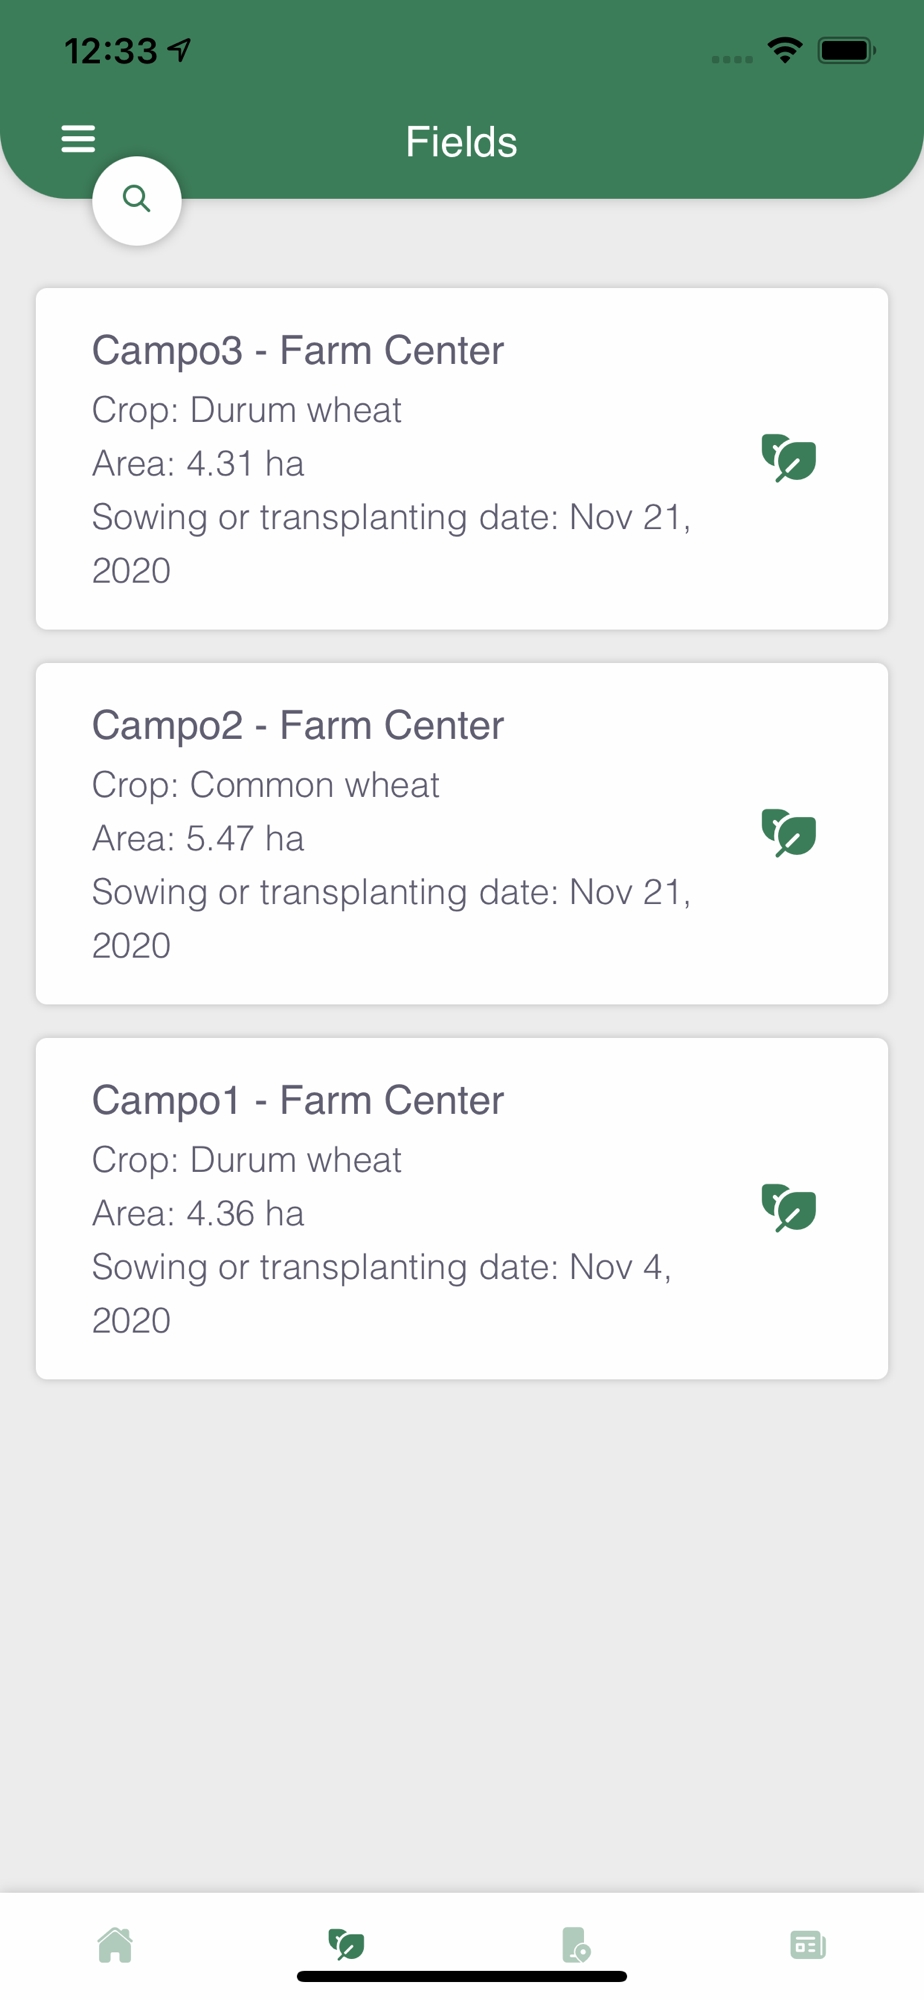Select Campo3's "Crop: Durum wheat" line
The width and height of the screenshot is (924, 2000).
247,410
